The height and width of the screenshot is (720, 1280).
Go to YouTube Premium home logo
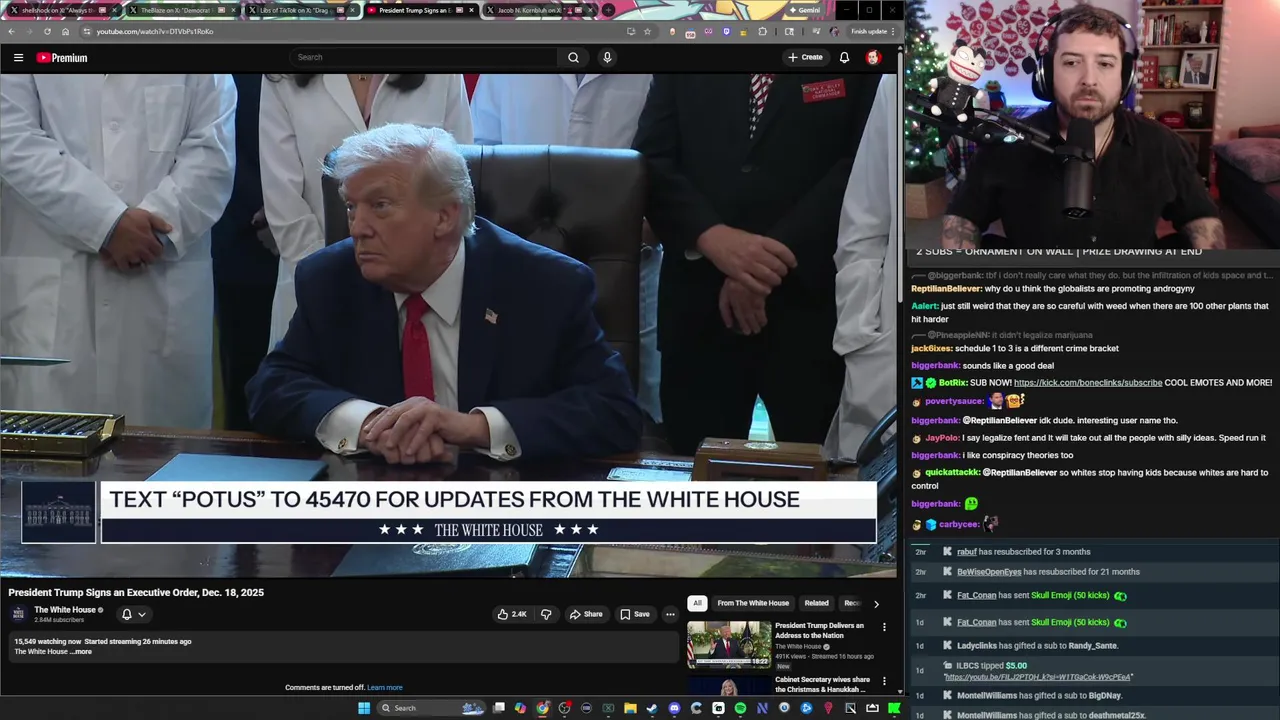62,57
